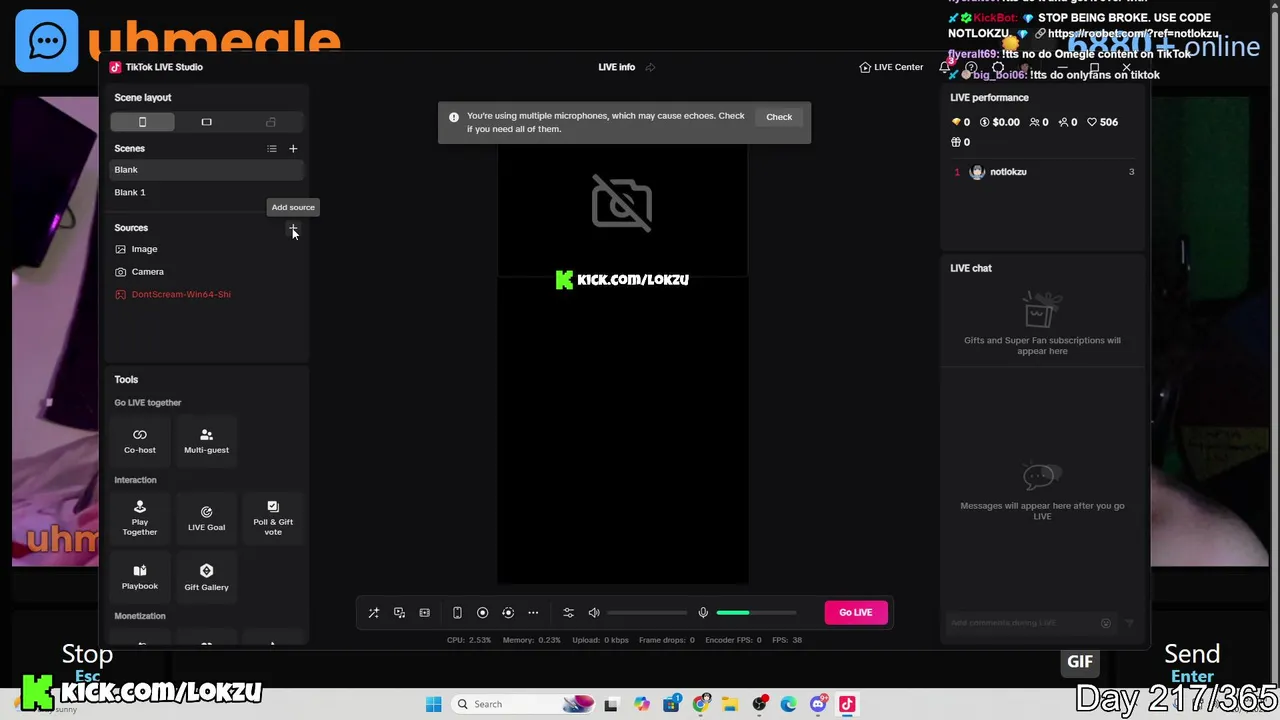This screenshot has height=720, width=1280.
Task: Open the Co-host tool
Action: pos(140,441)
